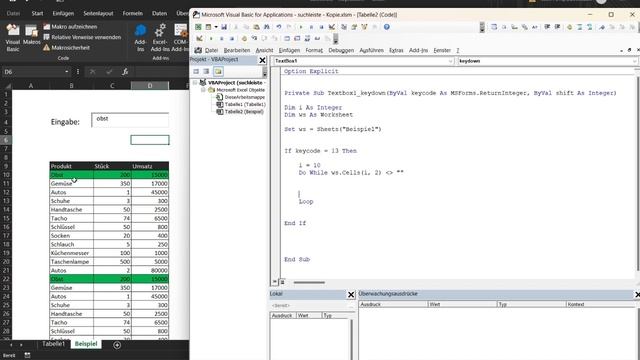Open the TextBox1 object dropdown
Viewport: 640px width, 360px height.
click(451, 61)
